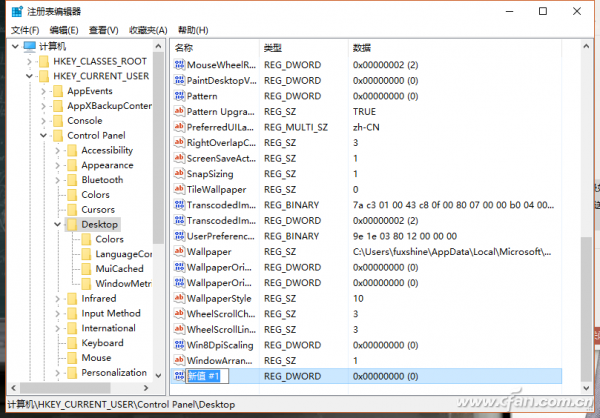Select the Win8DpiScaling DWORD icon

(179, 345)
